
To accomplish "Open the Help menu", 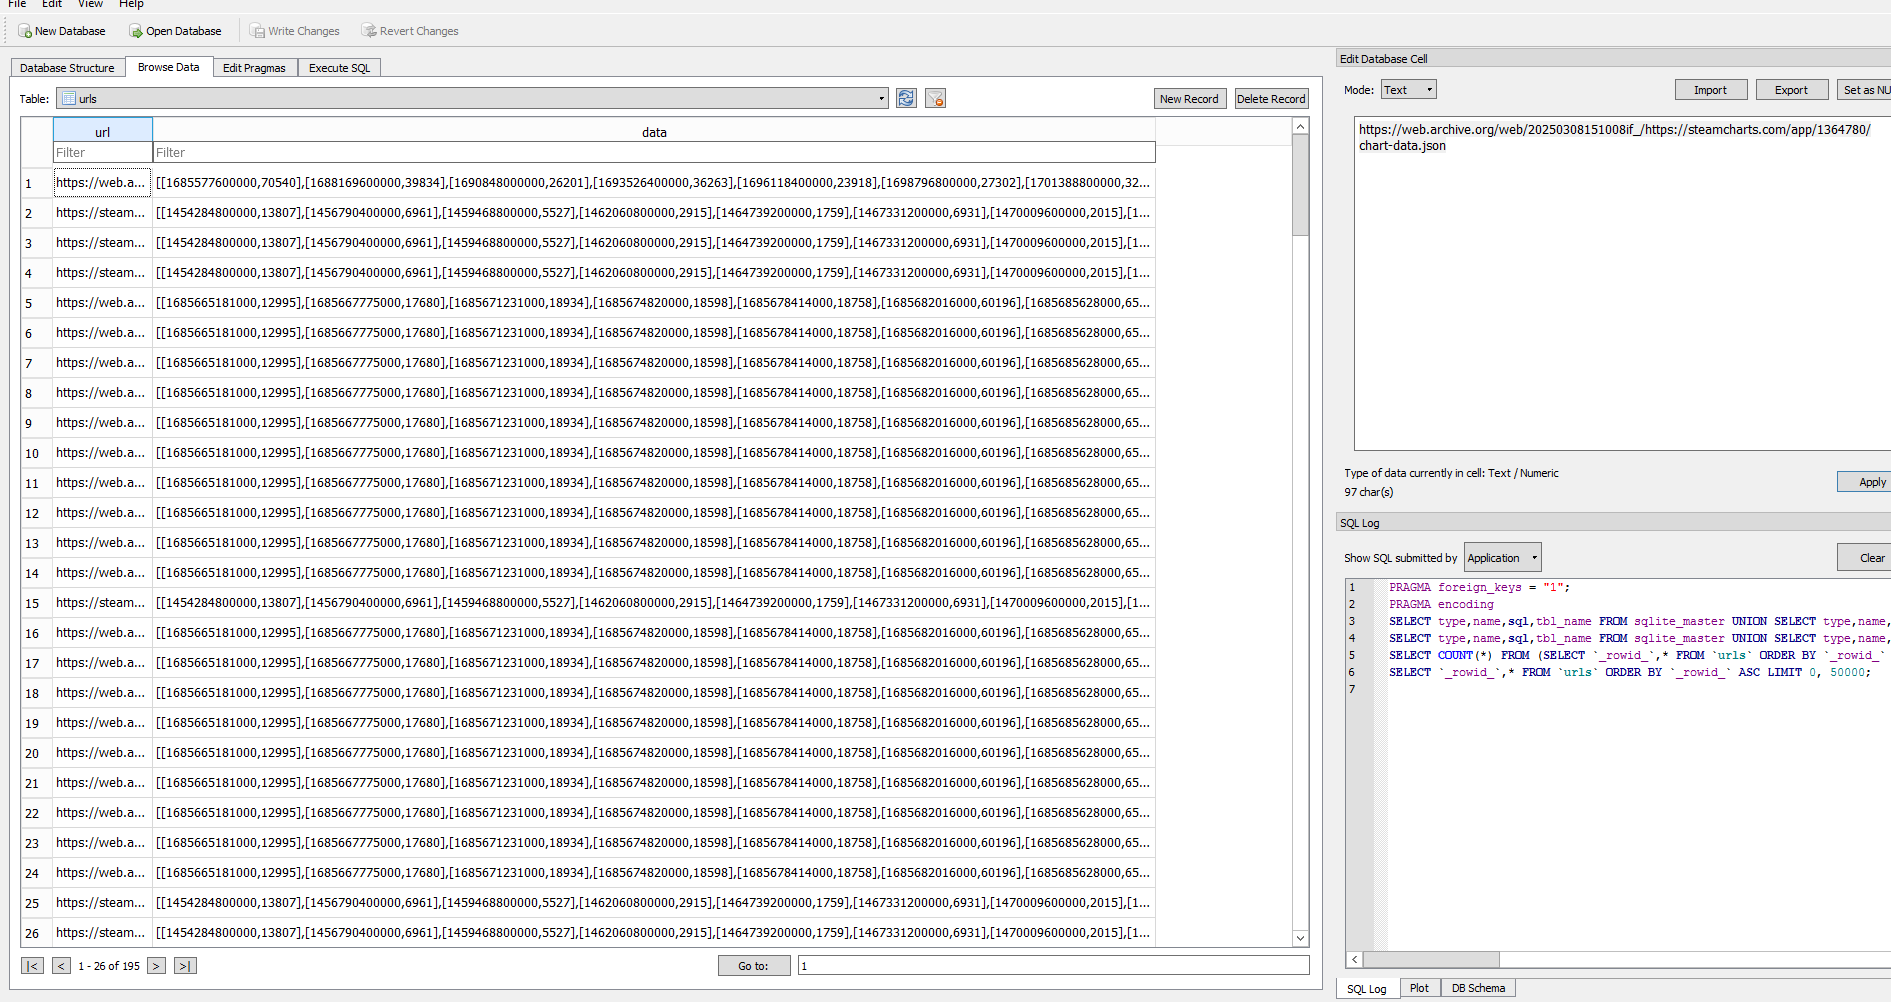I will click(132, 4).
